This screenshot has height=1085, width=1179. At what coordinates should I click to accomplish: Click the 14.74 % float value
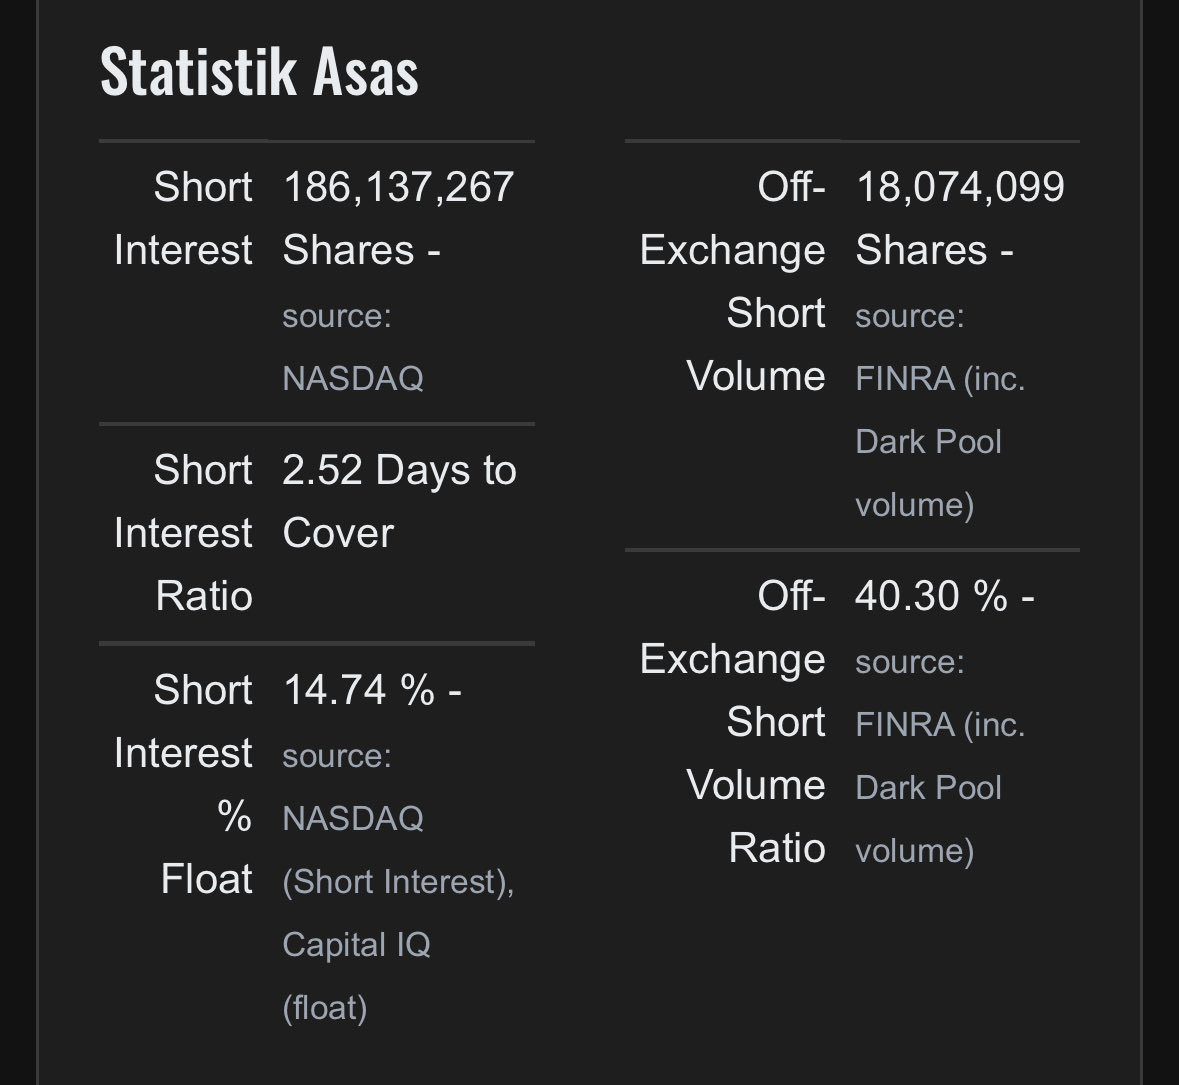point(372,689)
